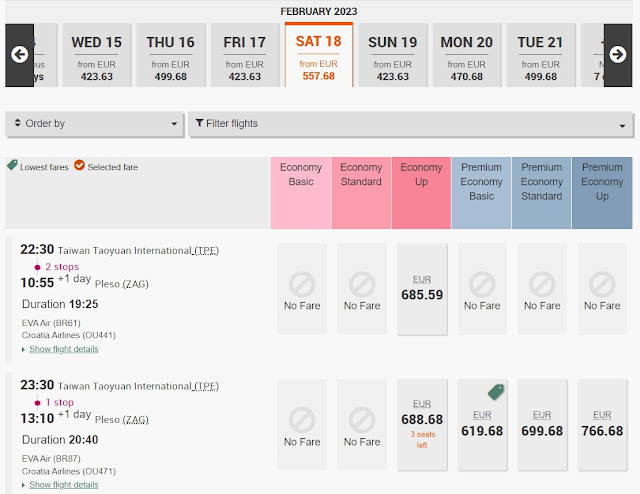640x494 pixels.
Task: Open the Order by dropdown
Action: tap(95, 124)
